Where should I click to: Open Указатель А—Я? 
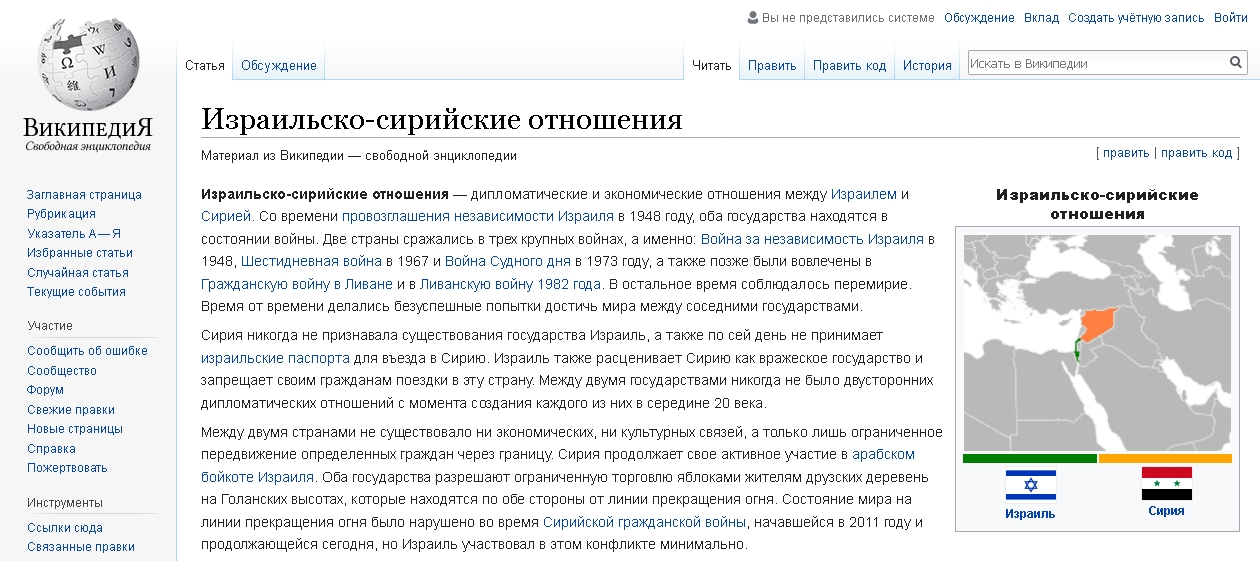pyautogui.click(x=72, y=234)
